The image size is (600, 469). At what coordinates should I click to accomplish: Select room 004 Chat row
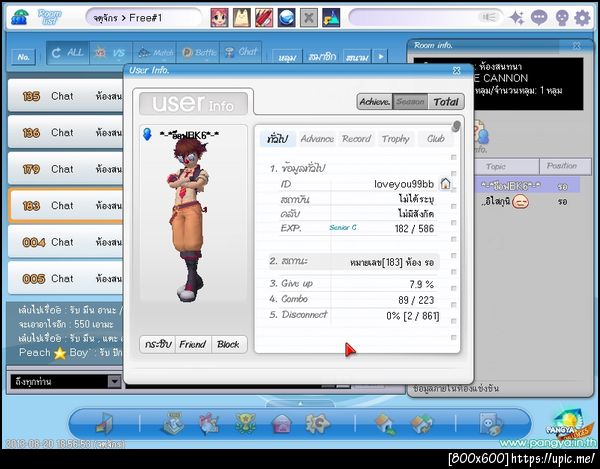[x=66, y=242]
